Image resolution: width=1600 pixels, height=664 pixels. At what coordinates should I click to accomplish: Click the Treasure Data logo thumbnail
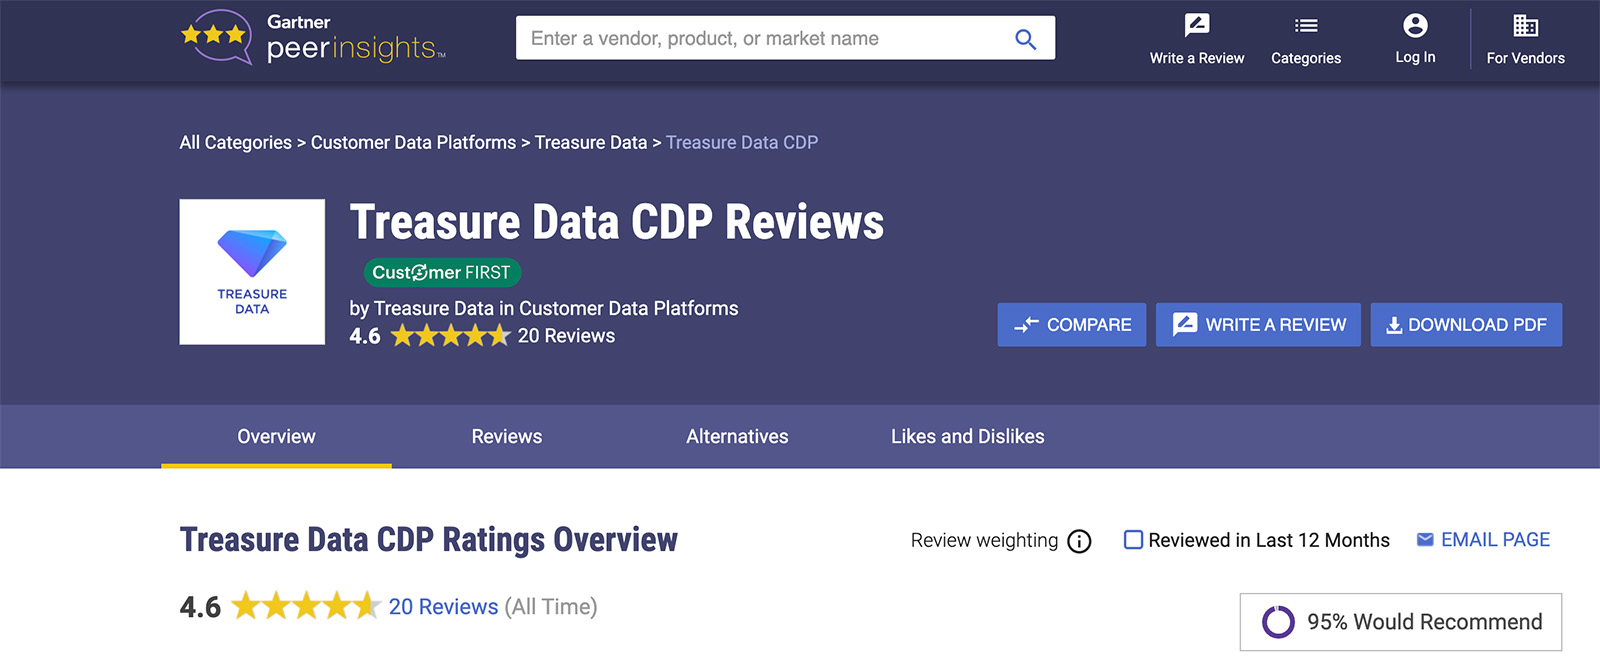point(252,272)
